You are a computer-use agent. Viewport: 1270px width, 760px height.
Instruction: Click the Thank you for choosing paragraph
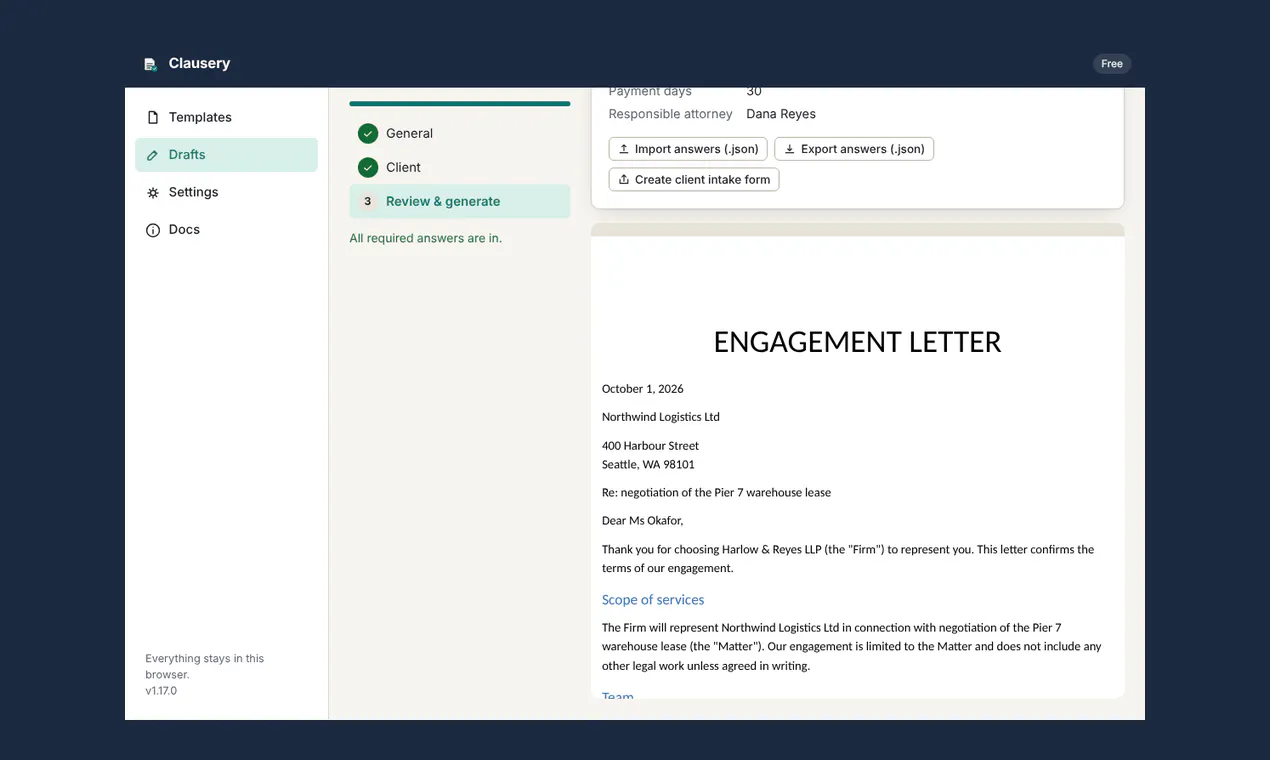tap(848, 559)
